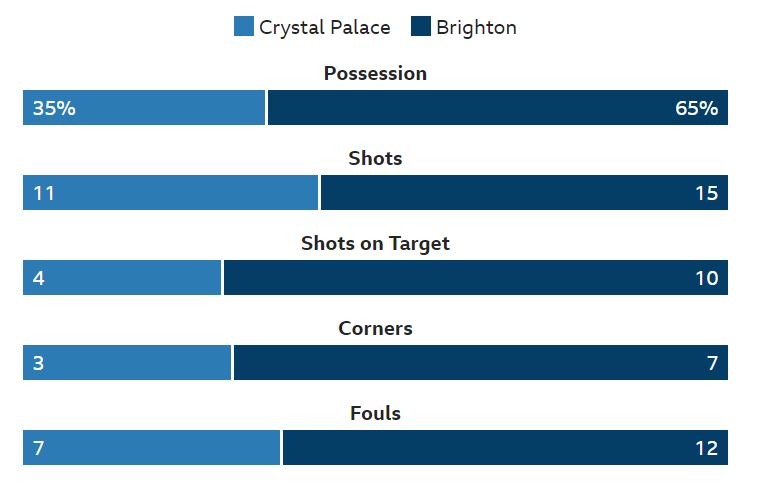Click the Shots on Target heading
The image size is (766, 492).
click(375, 243)
